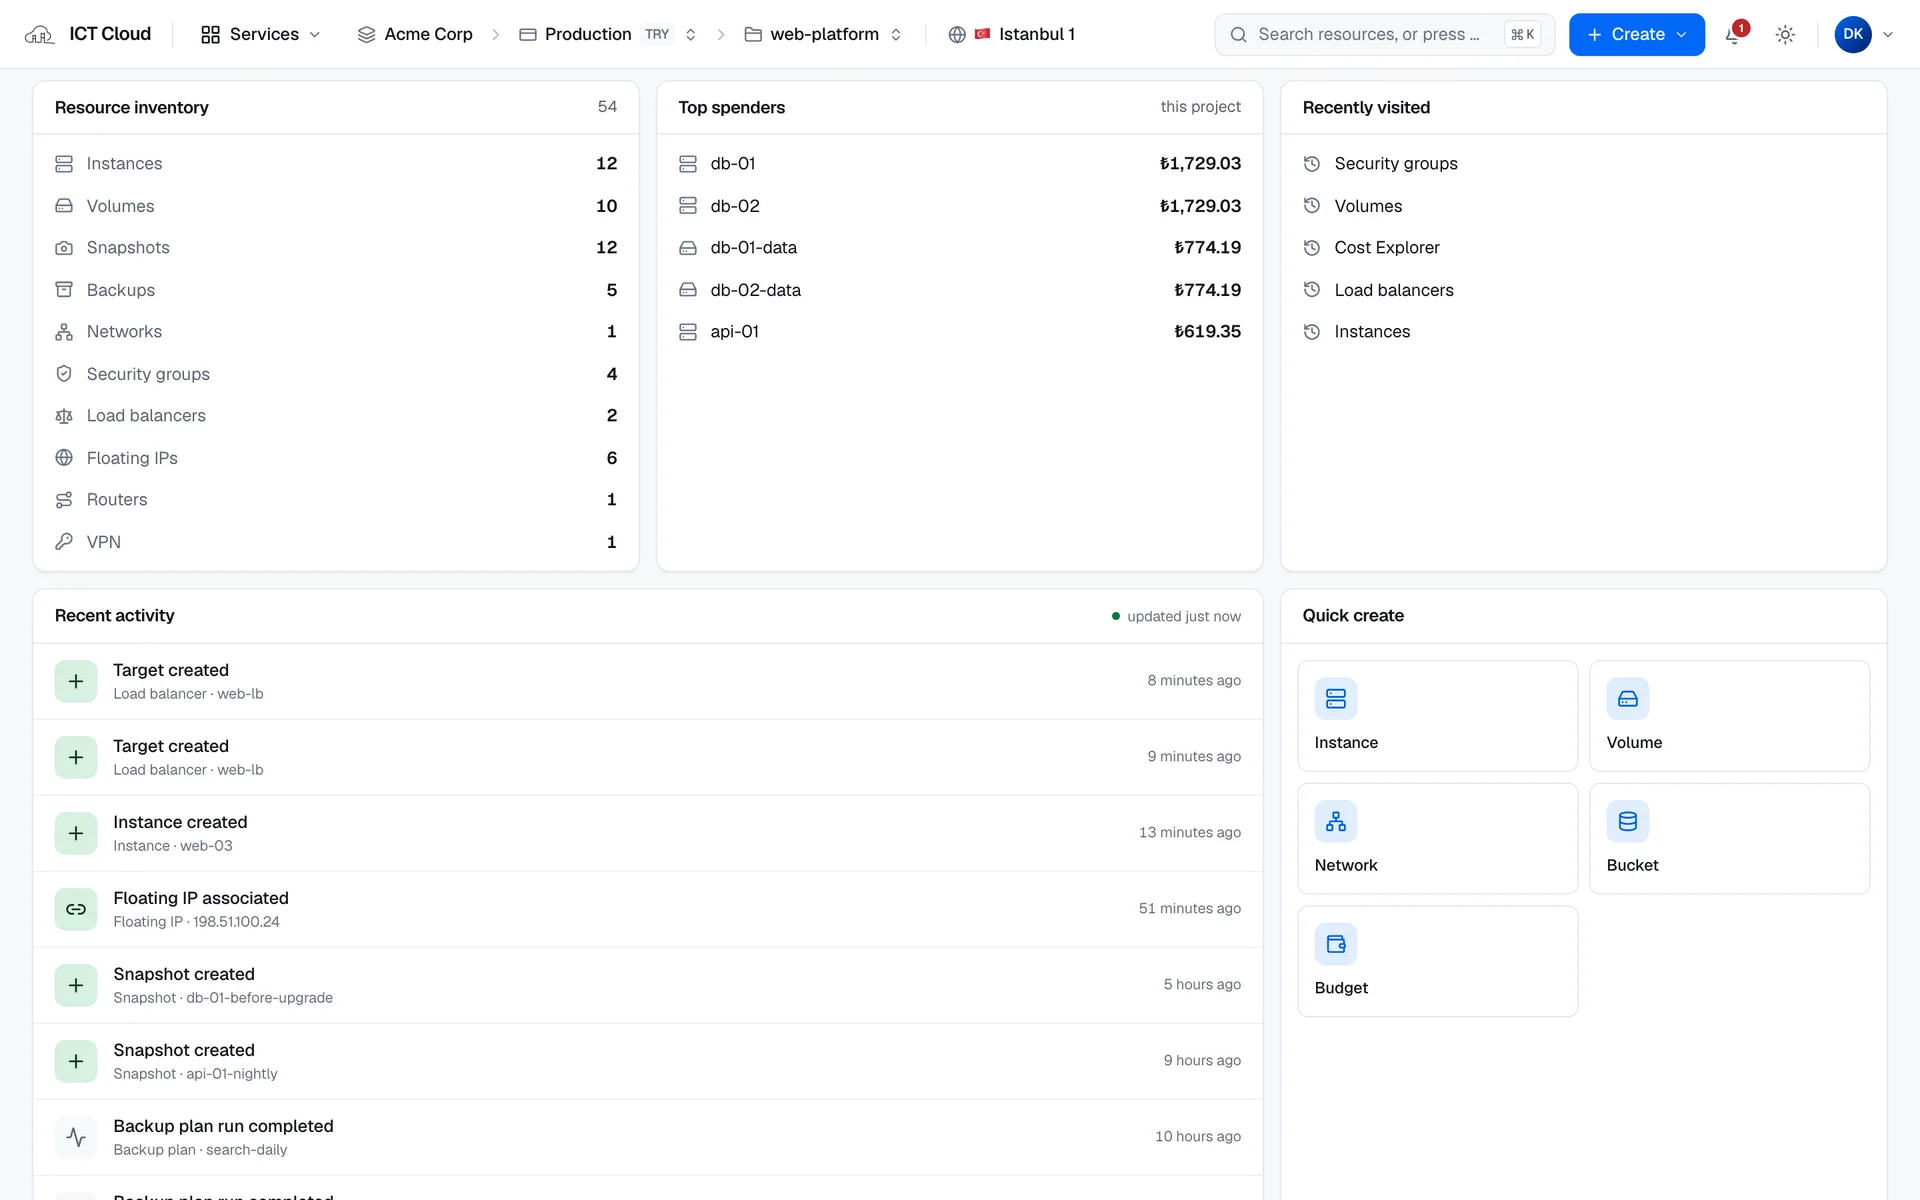Open Instances row in Resource inventory
The image size is (1920, 1200).
[x=336, y=164]
